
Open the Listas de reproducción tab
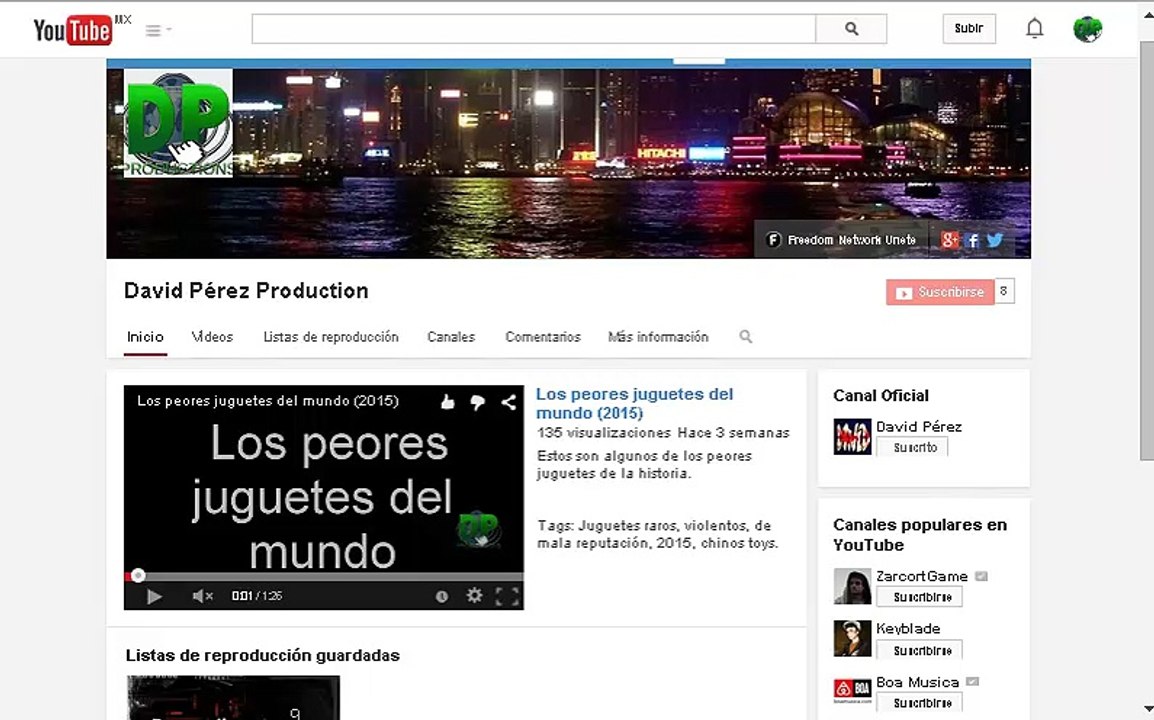pyautogui.click(x=330, y=337)
